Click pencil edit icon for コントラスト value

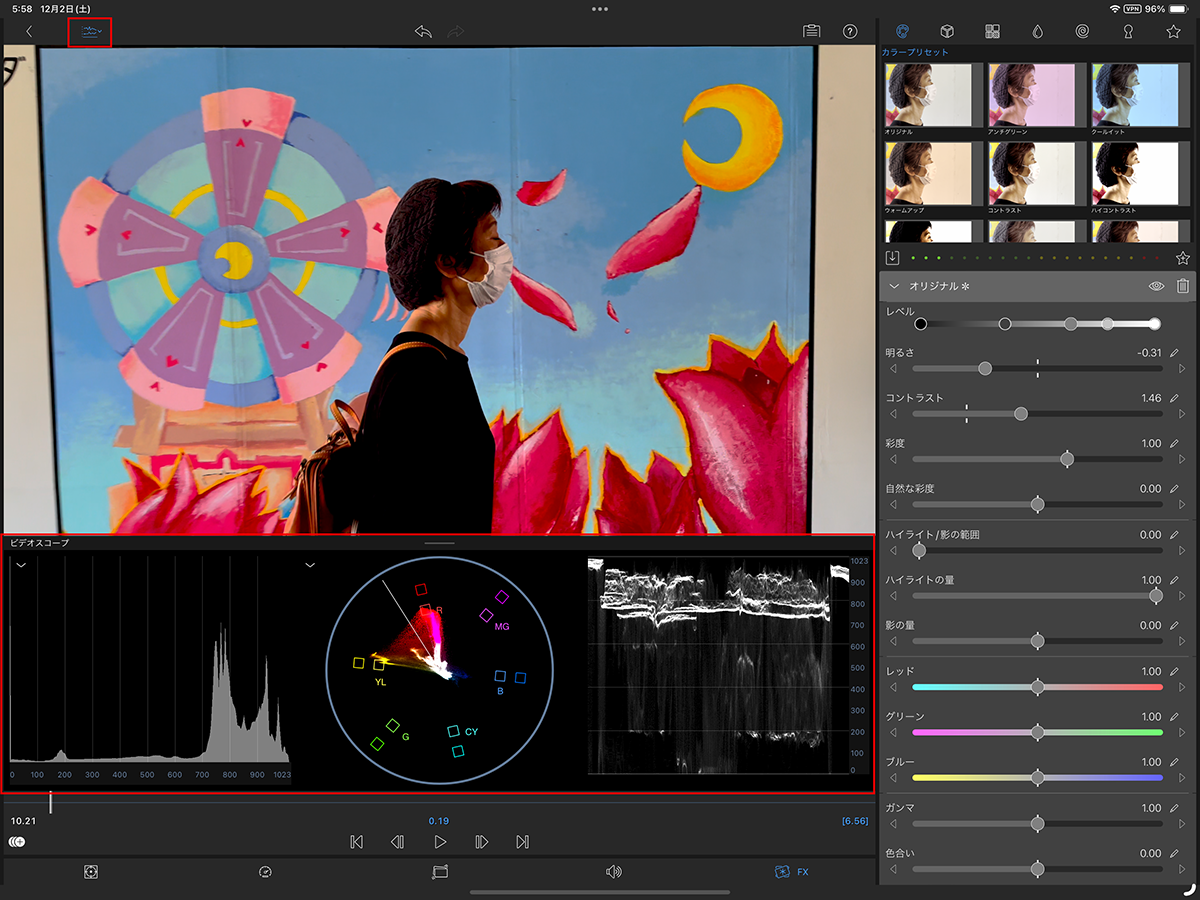pos(1175,398)
